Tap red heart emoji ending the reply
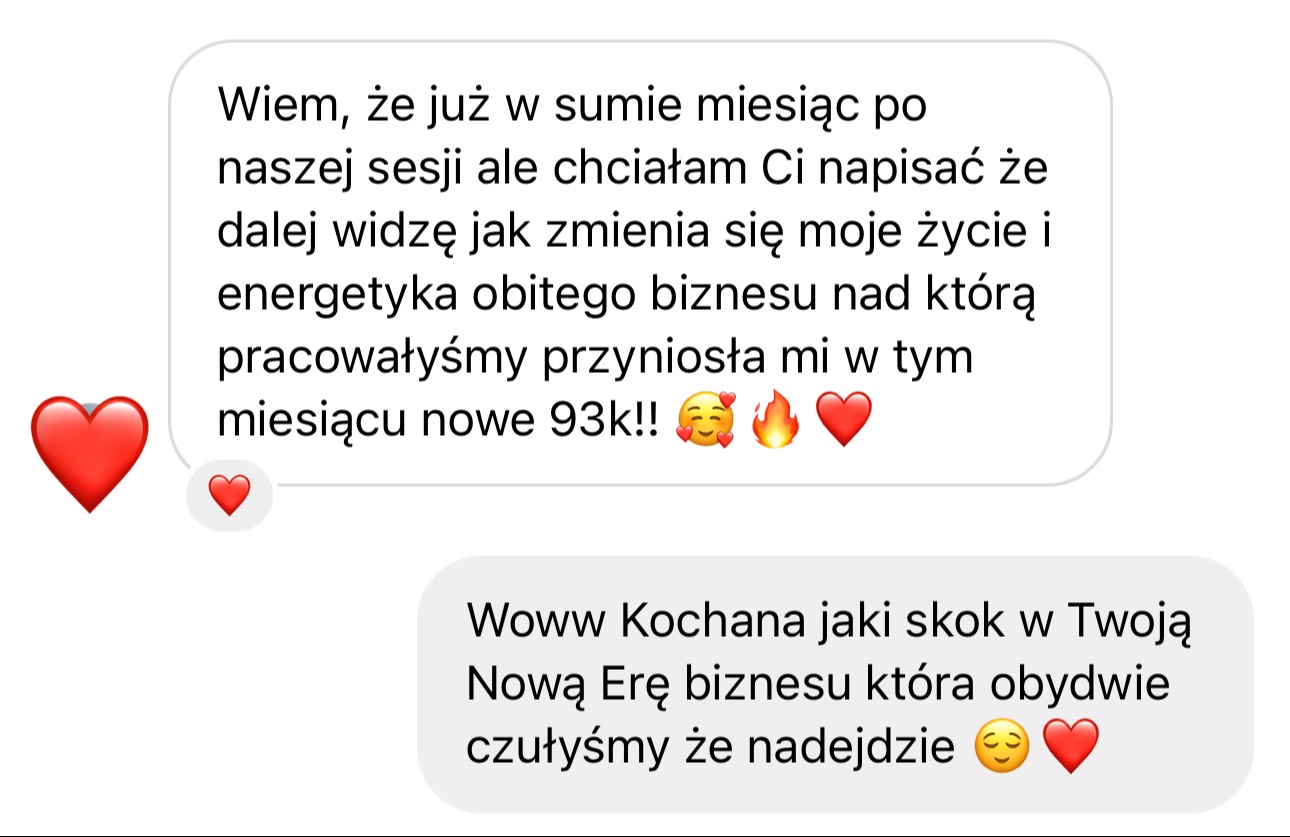 (1071, 747)
